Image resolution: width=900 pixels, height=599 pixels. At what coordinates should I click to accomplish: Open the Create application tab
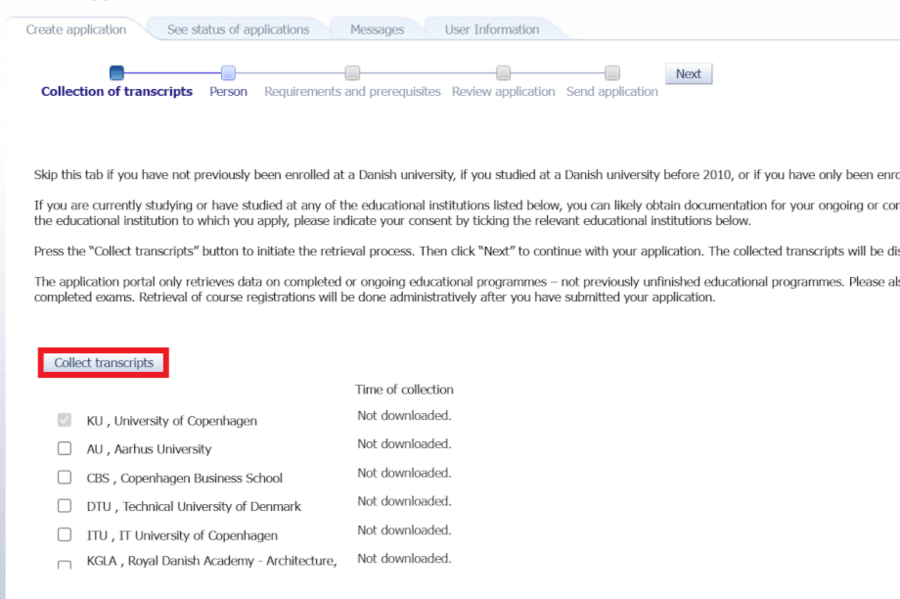[76, 30]
